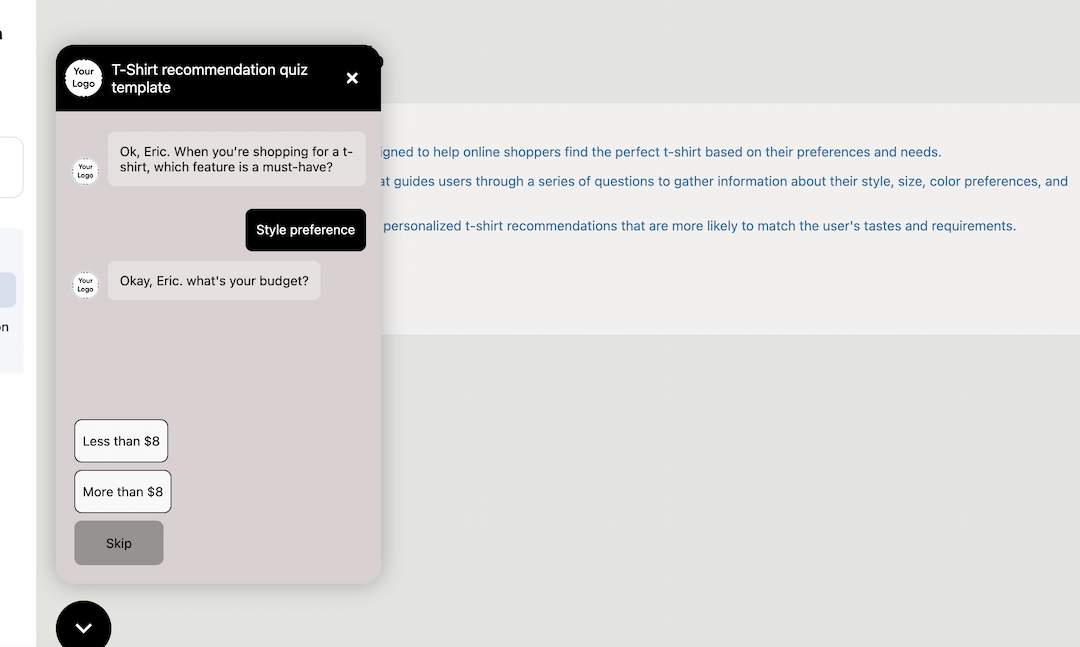The width and height of the screenshot is (1080, 647).
Task: Select the Style preference answer
Action: 305,230
